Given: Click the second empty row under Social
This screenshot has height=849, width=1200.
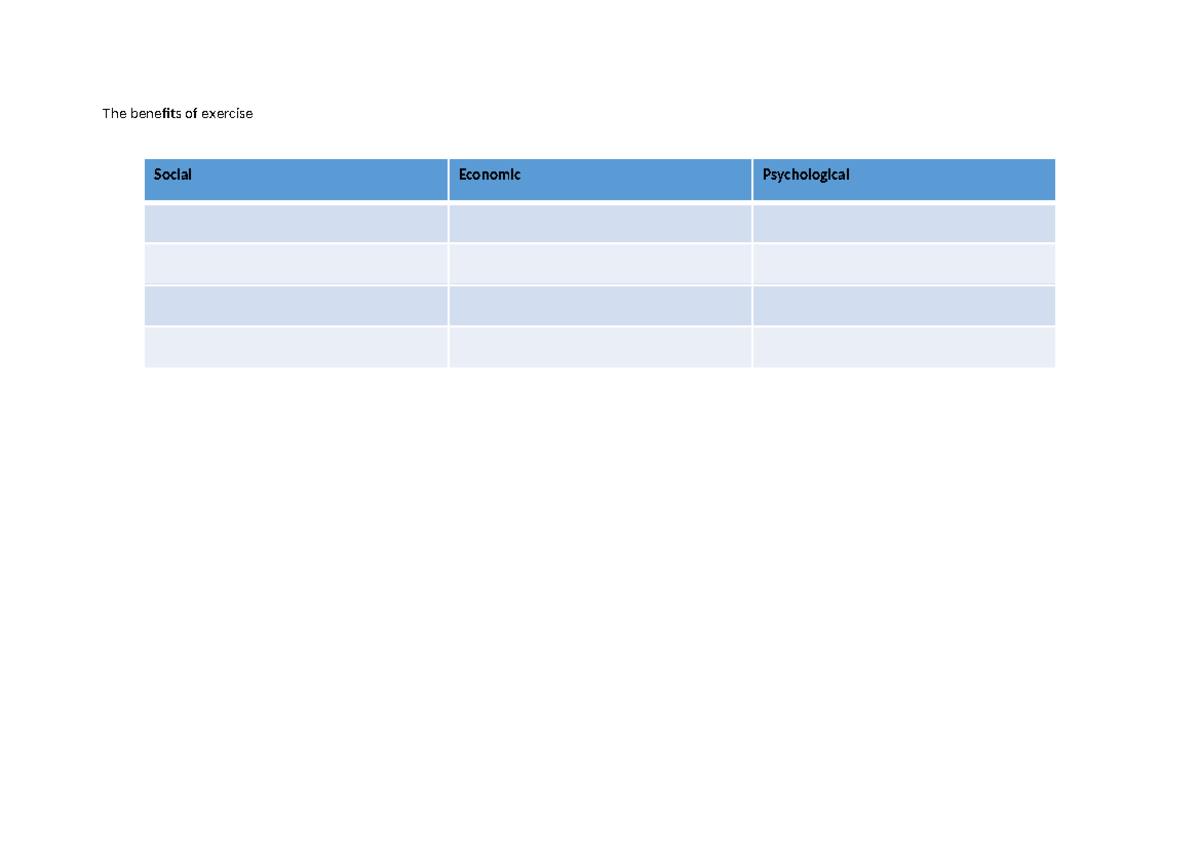Looking at the screenshot, I should point(296,265).
